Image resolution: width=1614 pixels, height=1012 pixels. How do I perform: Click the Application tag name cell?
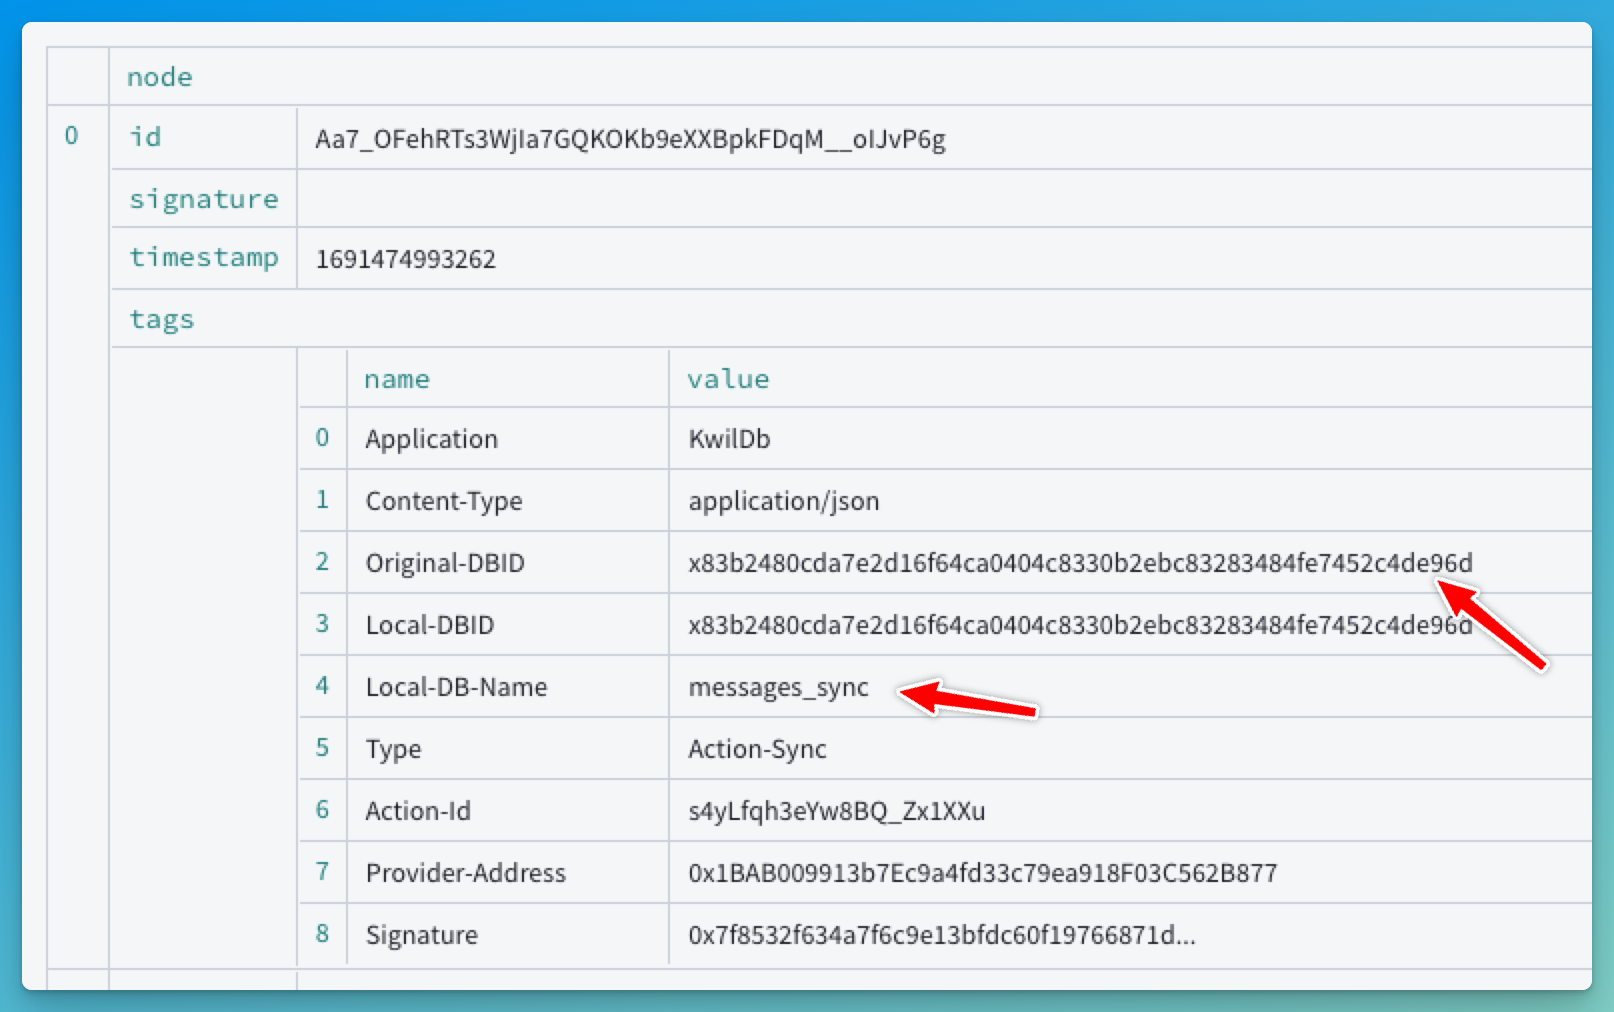(430, 438)
